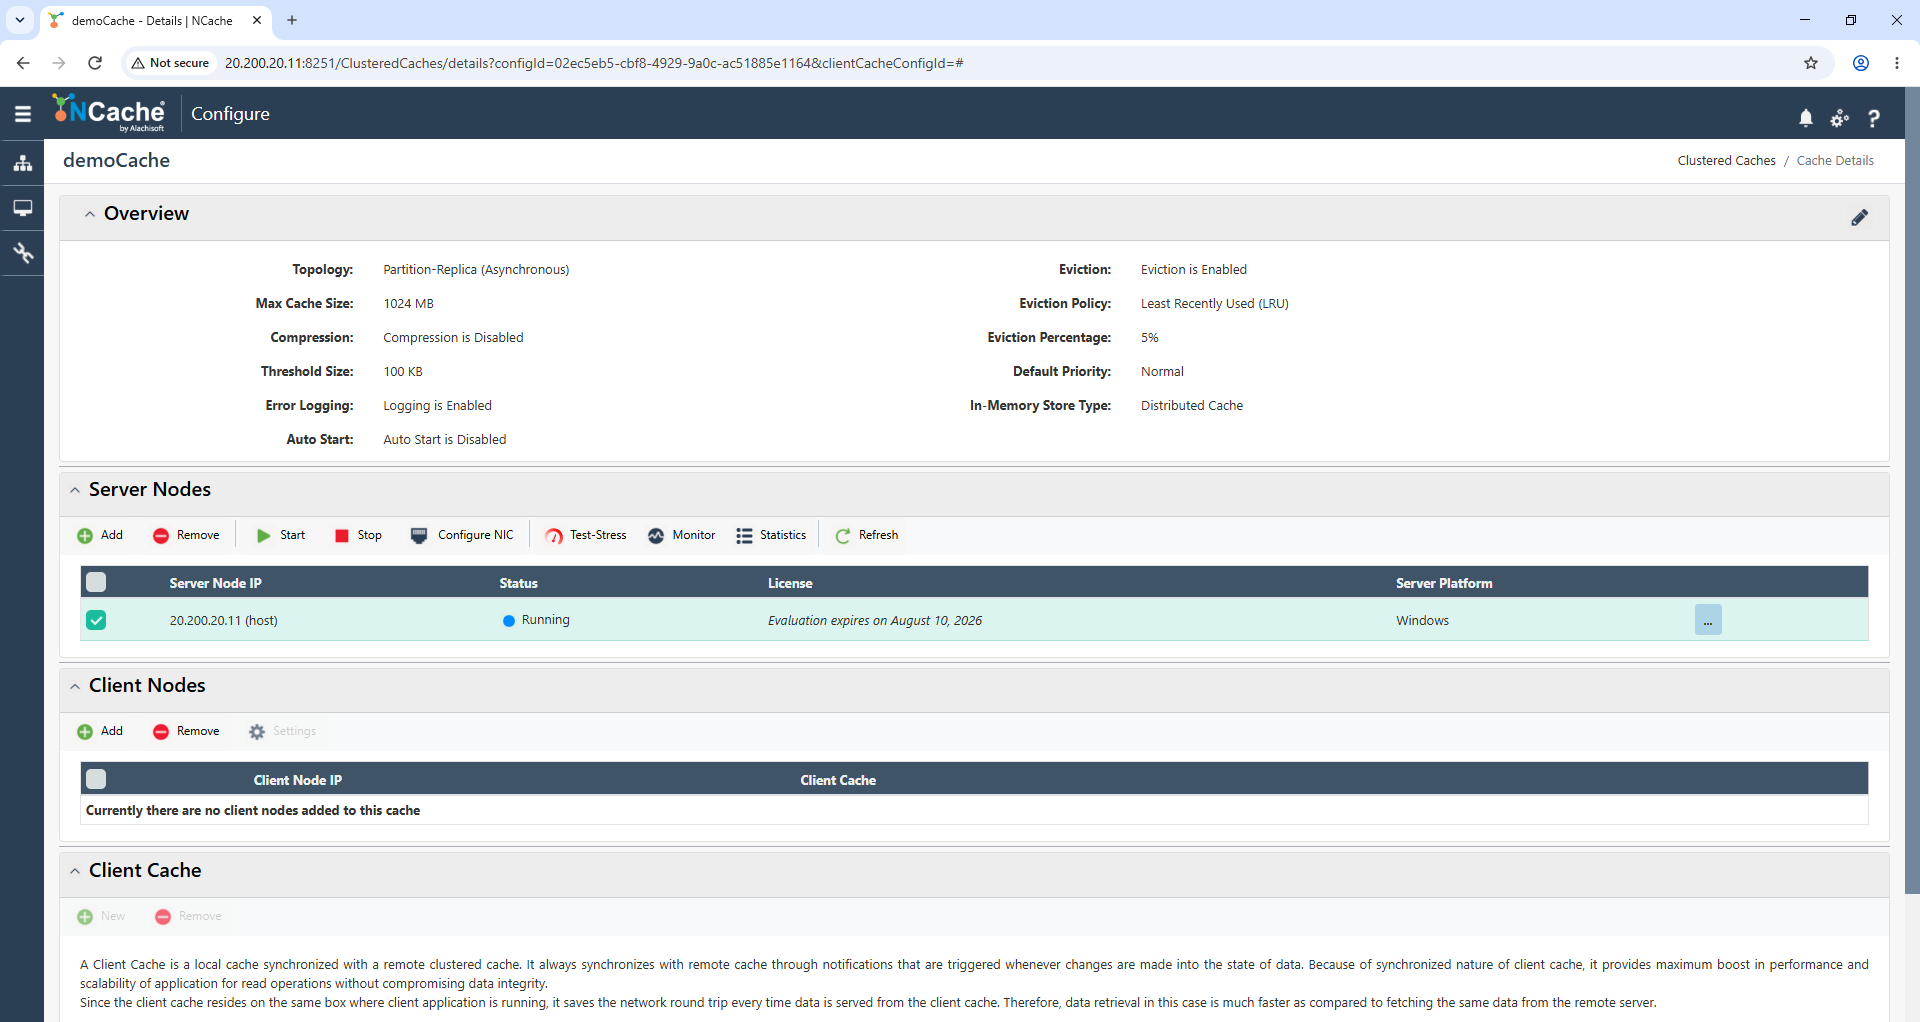The image size is (1920, 1022).
Task: Run Test-Stress on the cache
Action: tap(586, 535)
